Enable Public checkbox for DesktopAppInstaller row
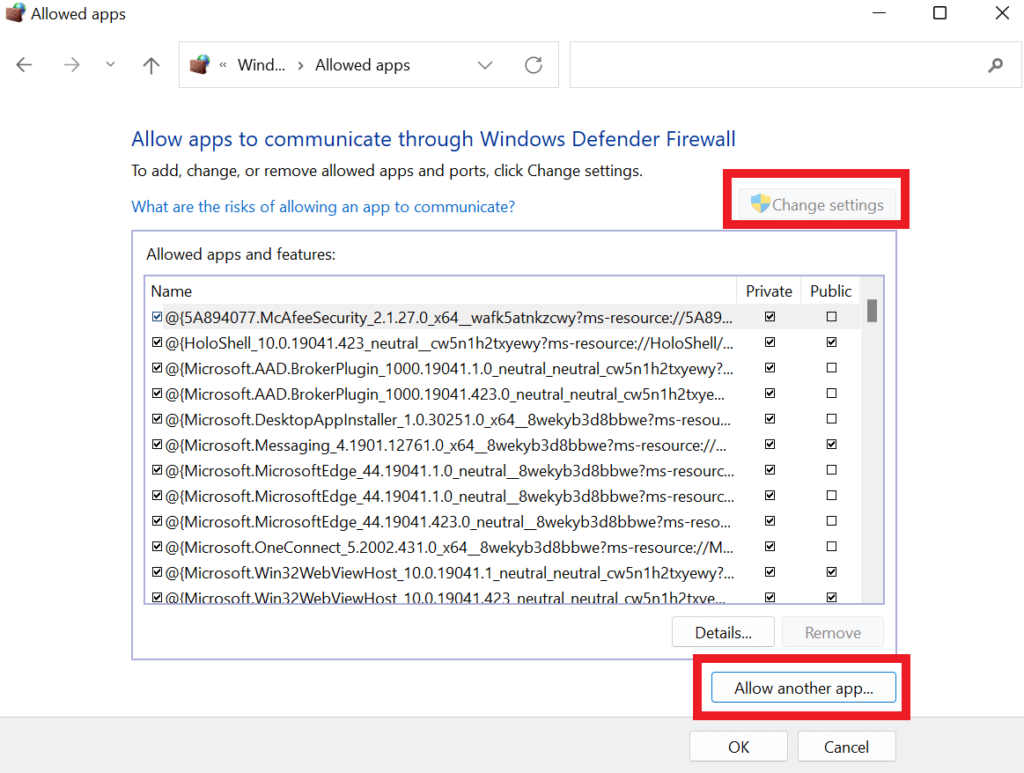 (x=831, y=418)
